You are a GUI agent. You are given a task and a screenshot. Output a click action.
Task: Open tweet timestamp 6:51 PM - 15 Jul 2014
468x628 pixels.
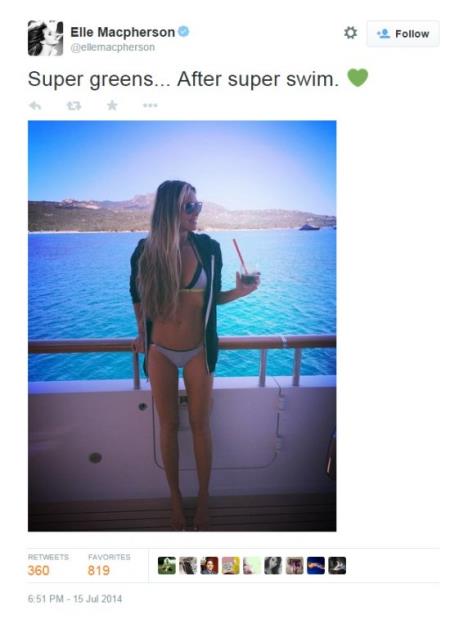pyautogui.click(x=75, y=599)
